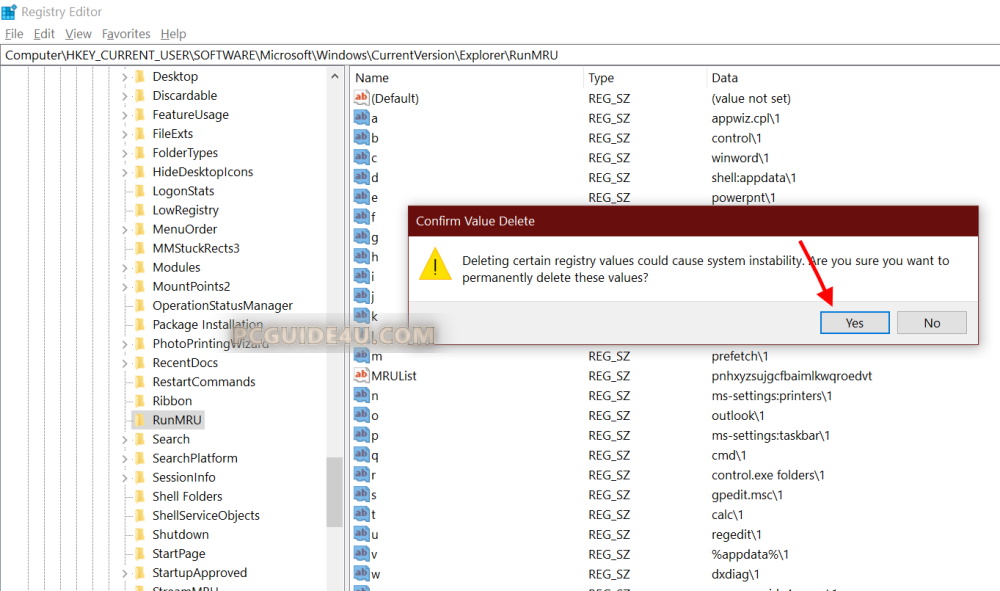Click the icon beside value 'q' cmd
The height and width of the screenshot is (591, 1000).
(362, 455)
